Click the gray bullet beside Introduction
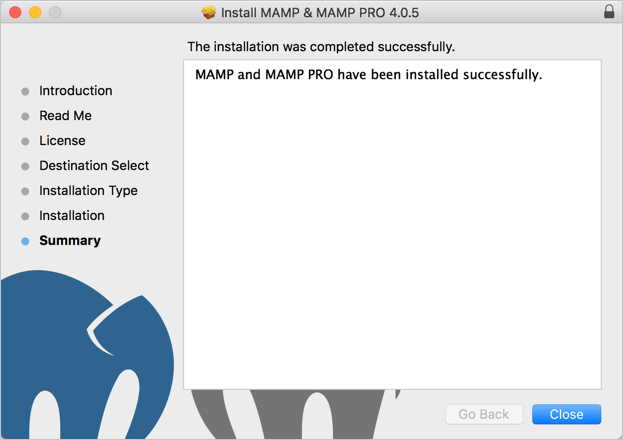This screenshot has height=440, width=623. [25, 91]
